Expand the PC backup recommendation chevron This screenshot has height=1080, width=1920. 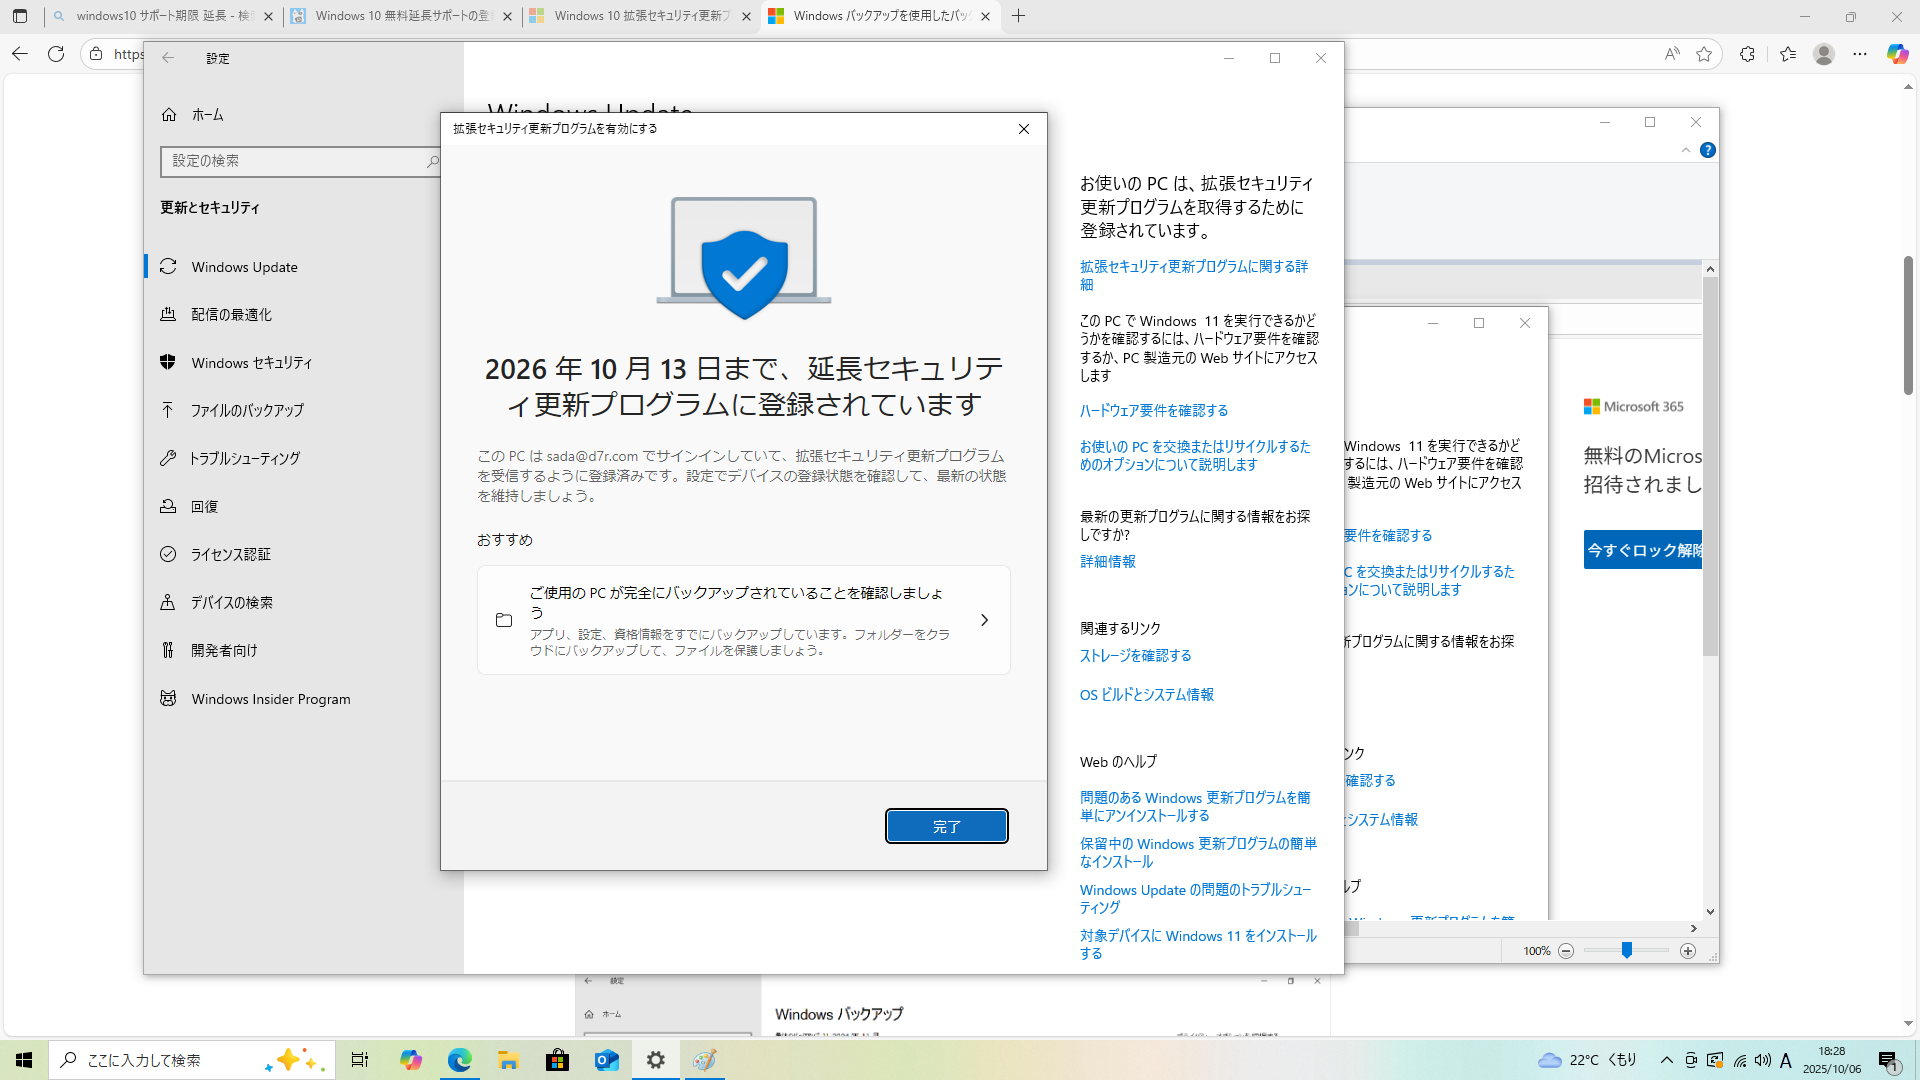984,620
